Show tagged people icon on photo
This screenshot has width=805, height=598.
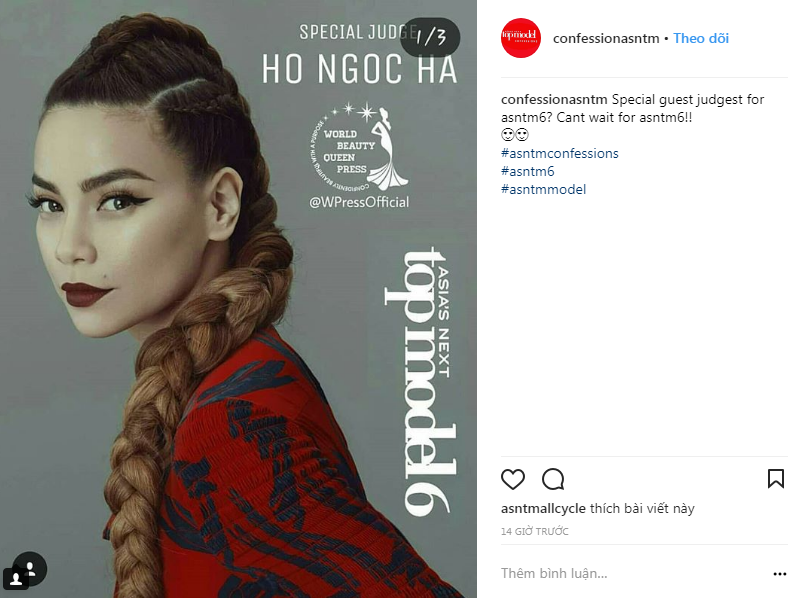coord(30,569)
